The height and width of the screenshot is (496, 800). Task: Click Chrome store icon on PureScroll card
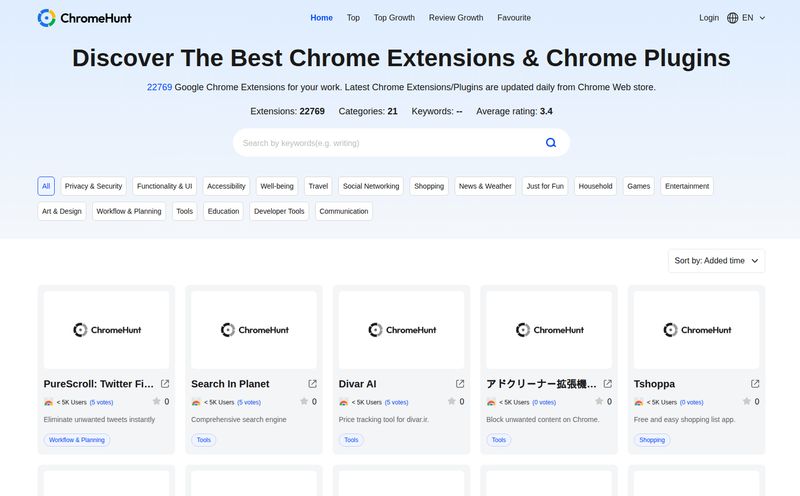(x=48, y=402)
